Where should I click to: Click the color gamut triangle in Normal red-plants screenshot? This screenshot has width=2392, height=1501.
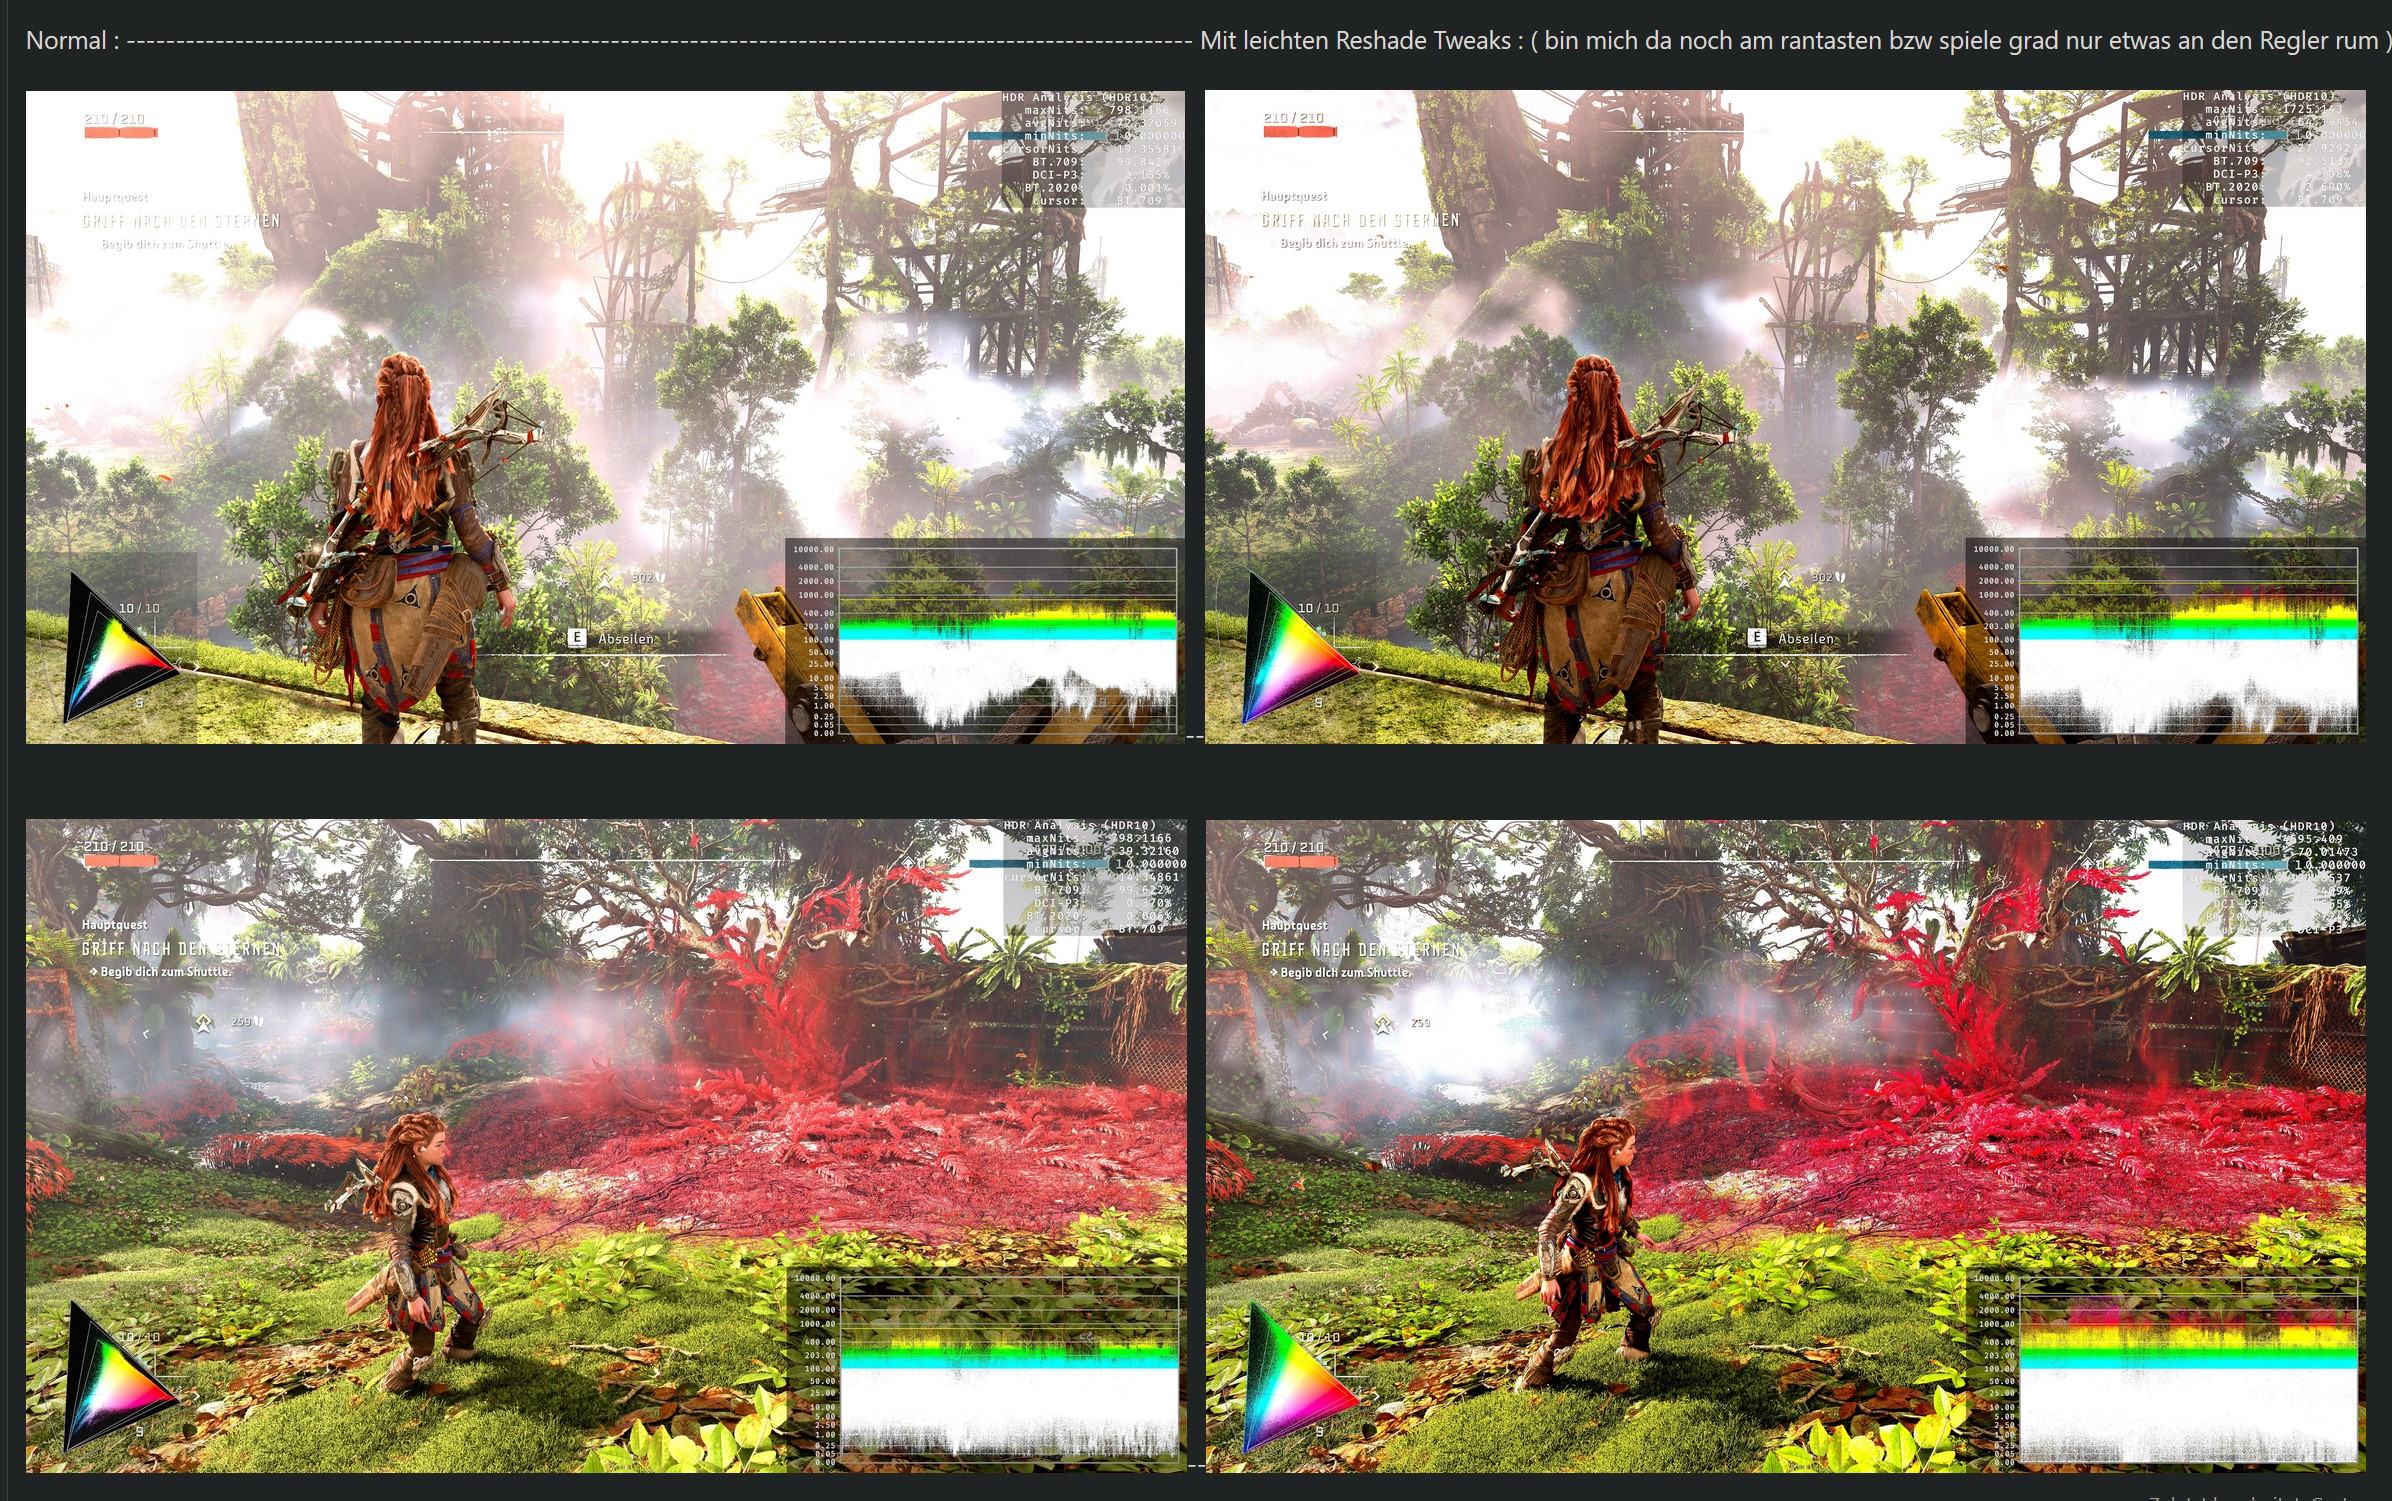120,1376
